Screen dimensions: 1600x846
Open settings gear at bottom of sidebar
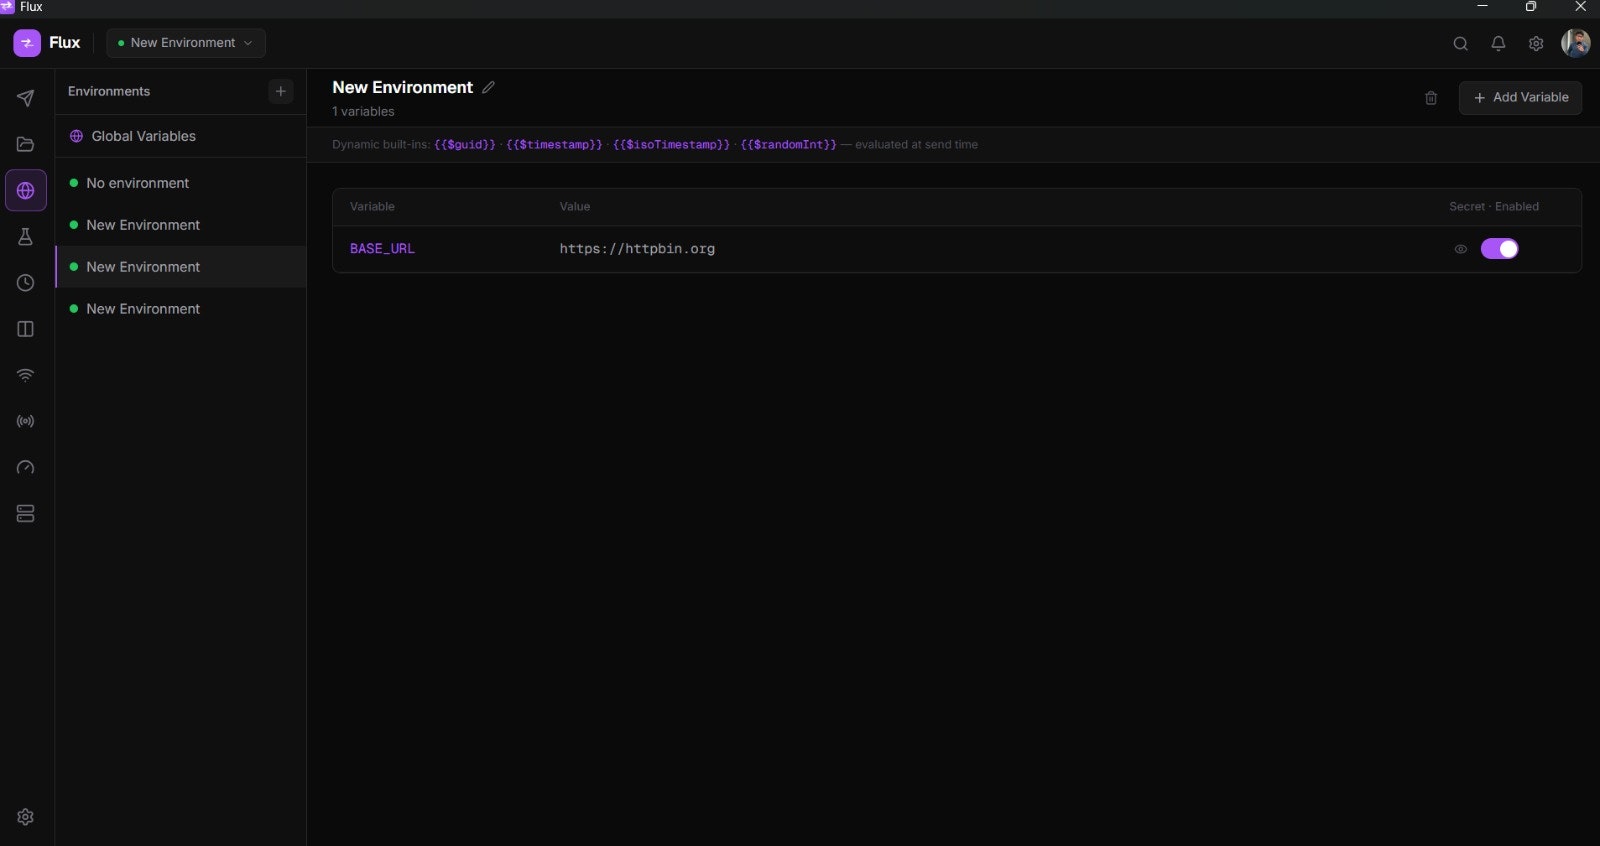click(x=26, y=817)
